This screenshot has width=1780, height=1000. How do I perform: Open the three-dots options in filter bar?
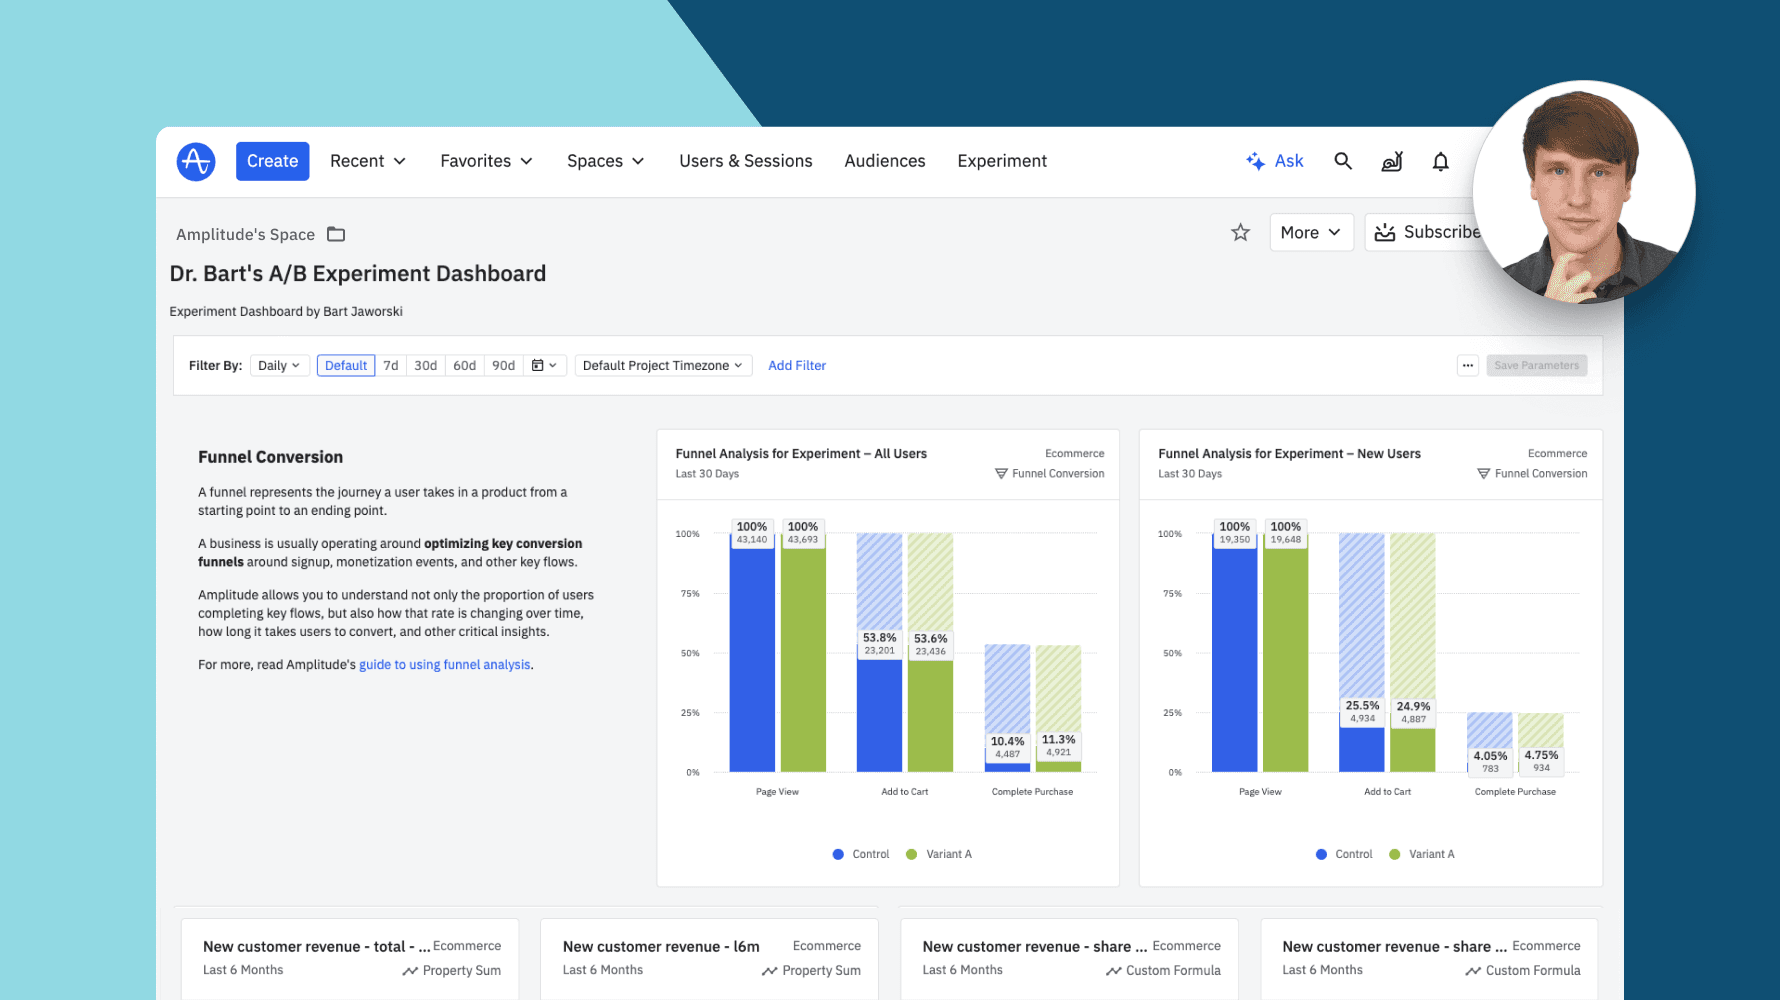pos(1467,366)
